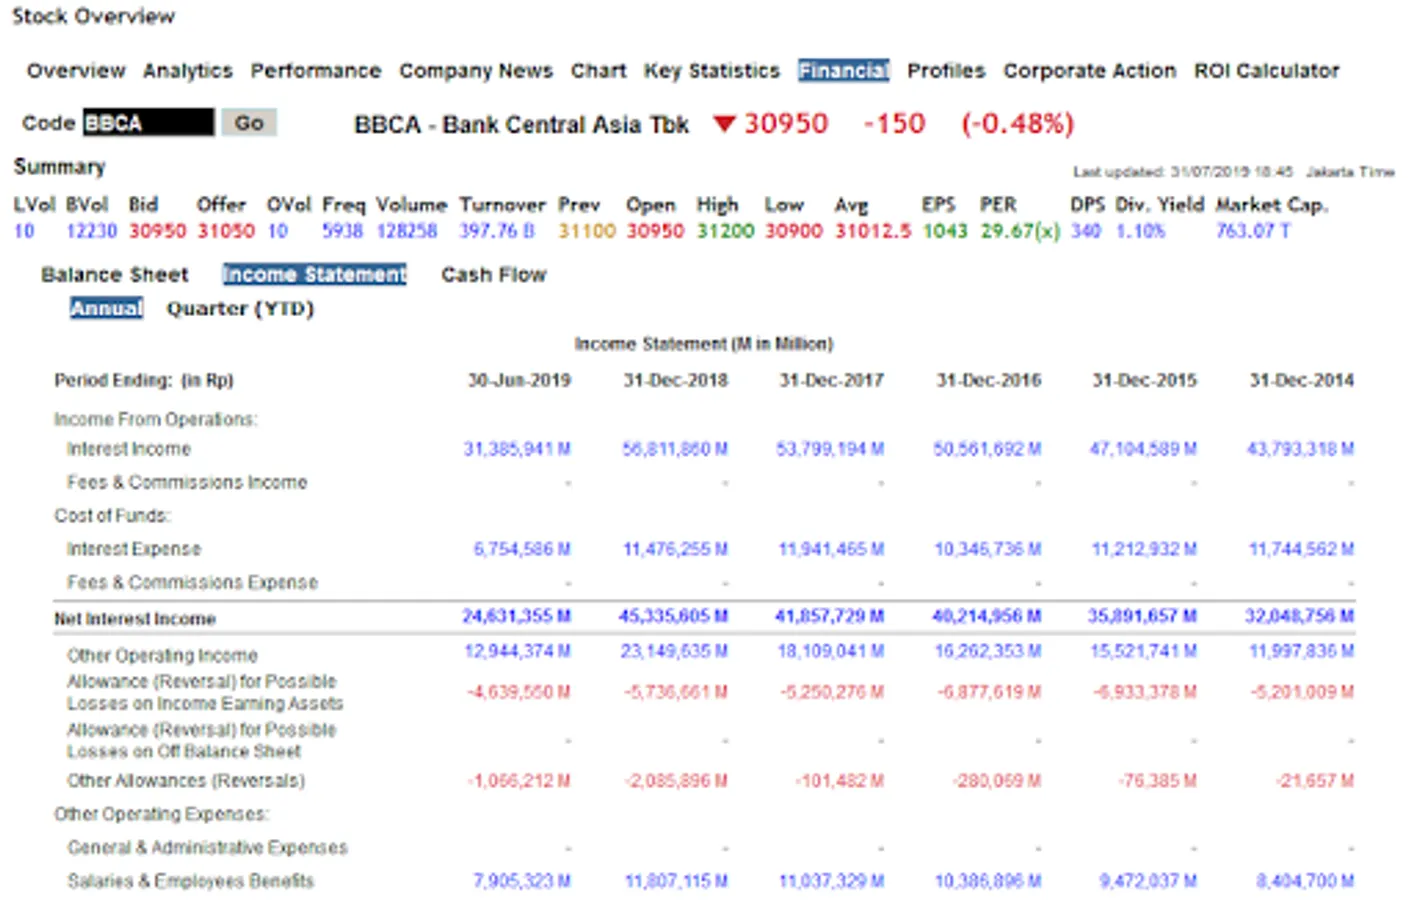Click the General & Administrative Expenses row label
This screenshot has height=900, width=1413.
pos(208,848)
